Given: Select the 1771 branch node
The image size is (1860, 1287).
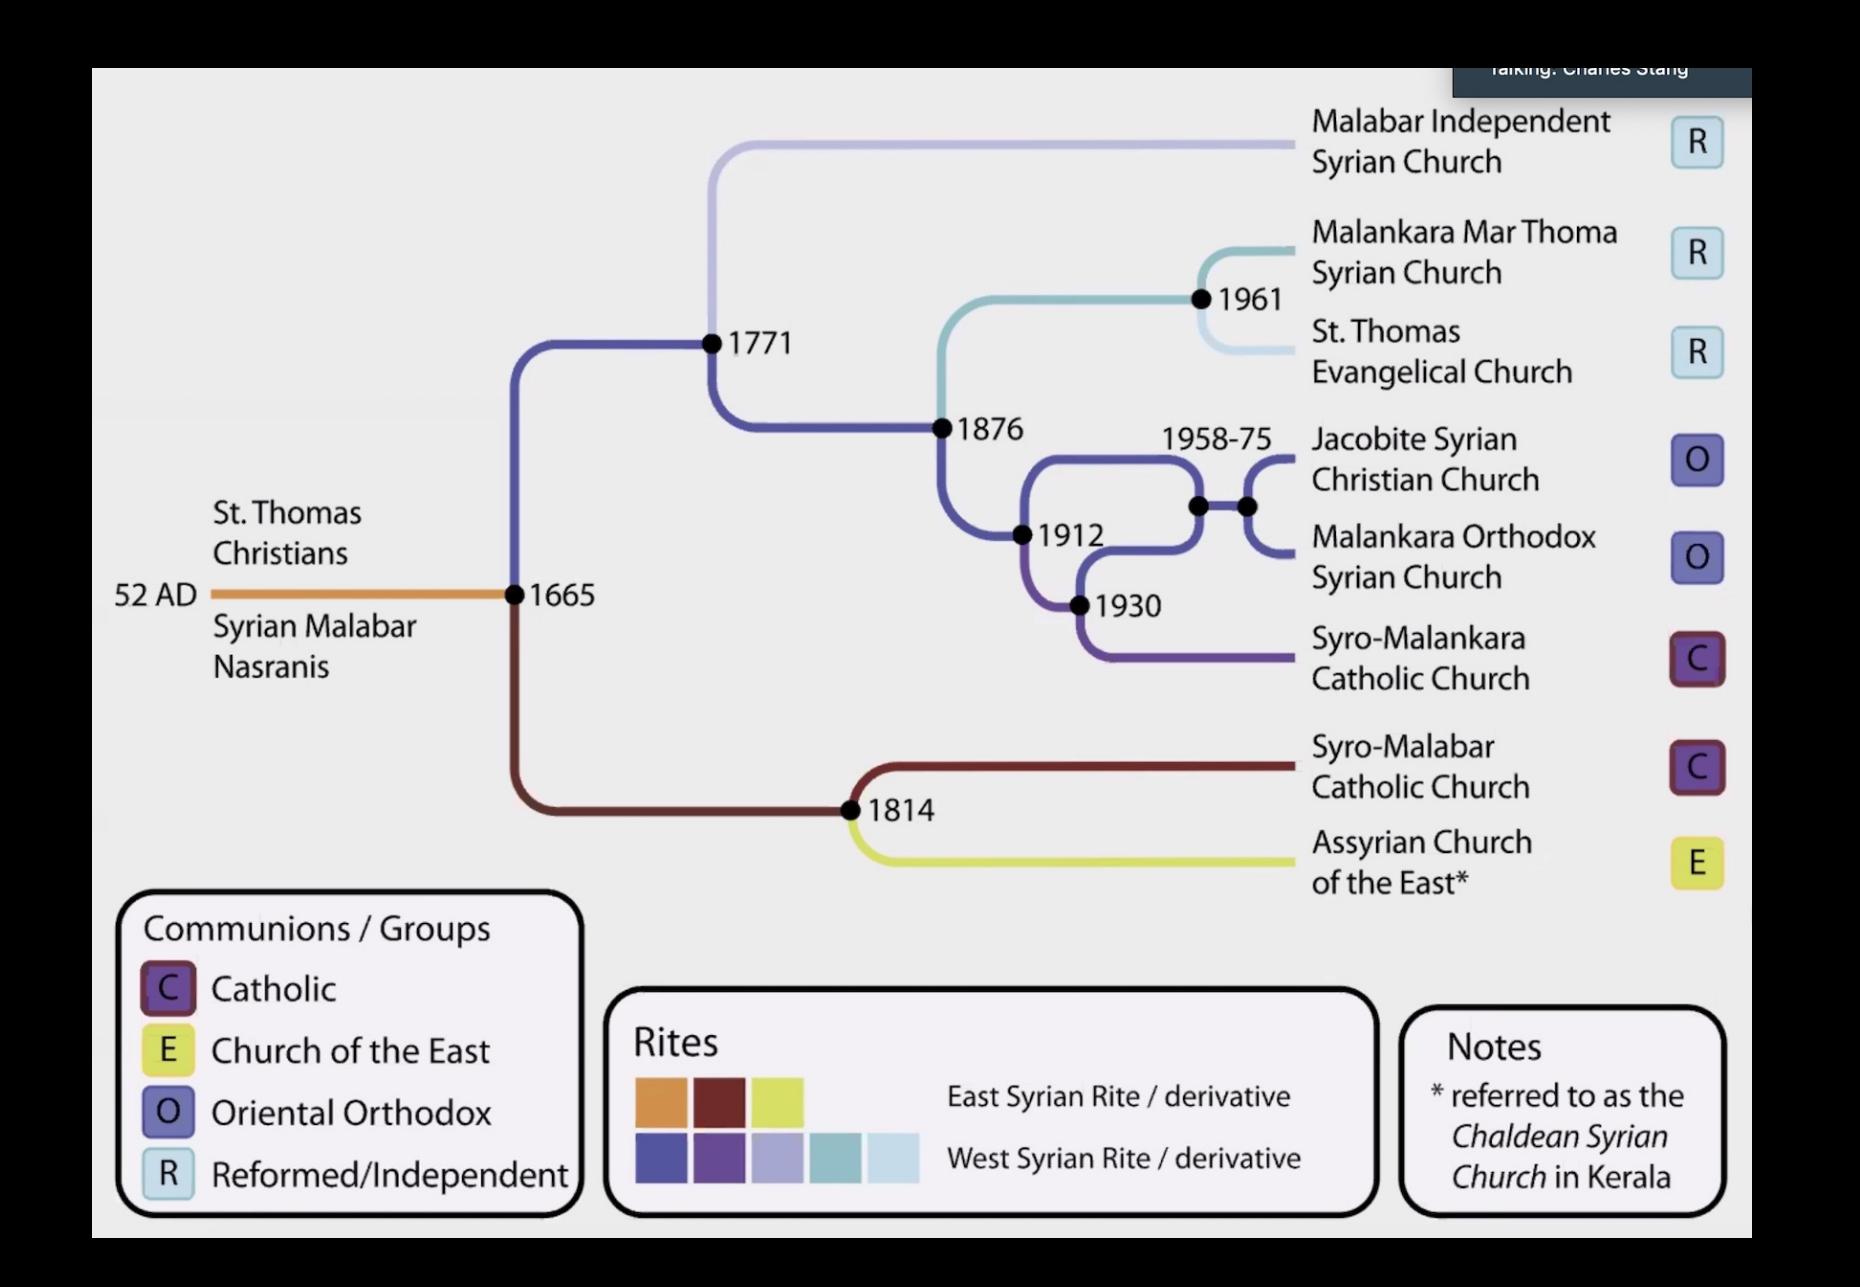Looking at the screenshot, I should (x=712, y=344).
